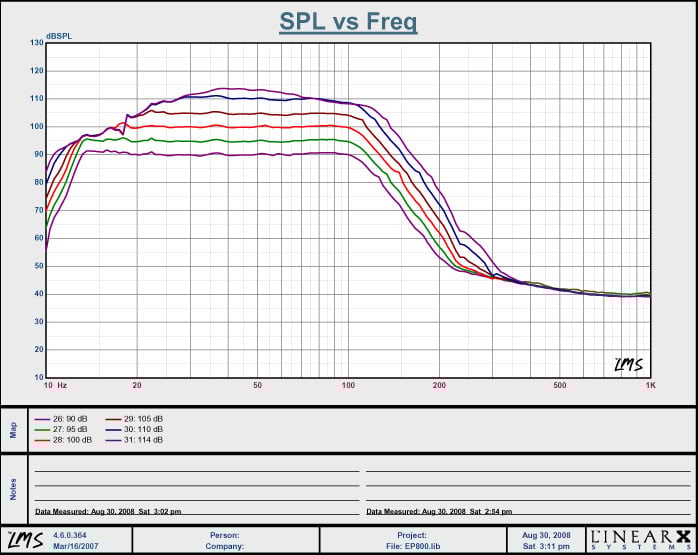The image size is (698, 555).
Task: Select the 30: 110 dB legend entry
Action: click(140, 429)
